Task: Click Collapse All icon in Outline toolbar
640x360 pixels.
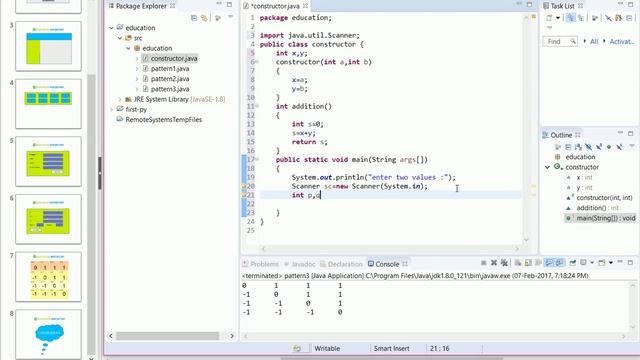Action: (568, 147)
